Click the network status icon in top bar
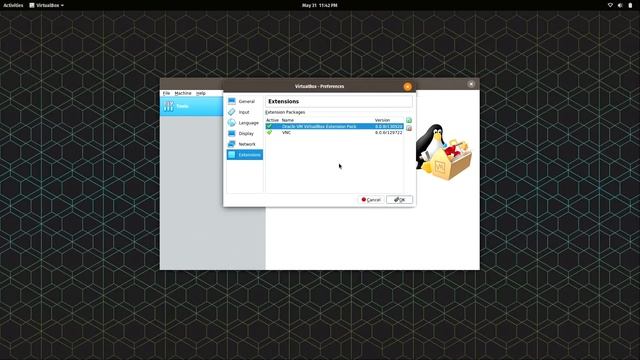 [610, 5]
